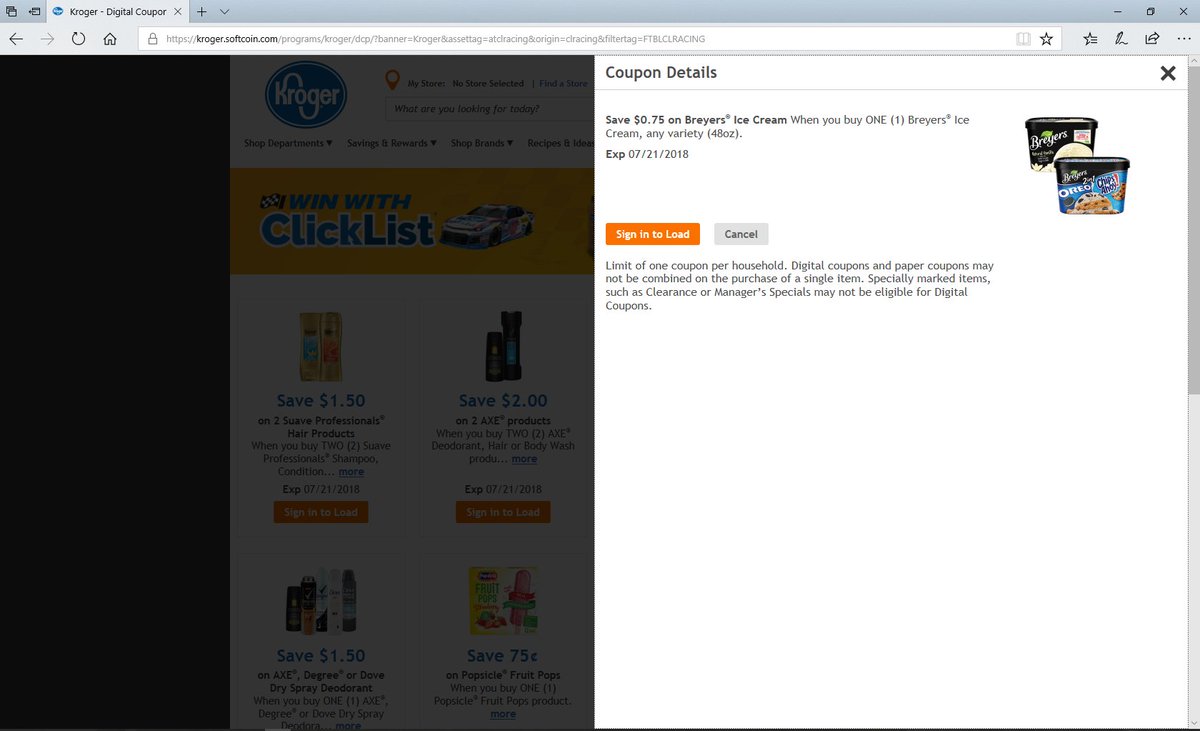Click more link on Popsicle Fruit Pops coupon
The height and width of the screenshot is (731, 1200).
503,714
